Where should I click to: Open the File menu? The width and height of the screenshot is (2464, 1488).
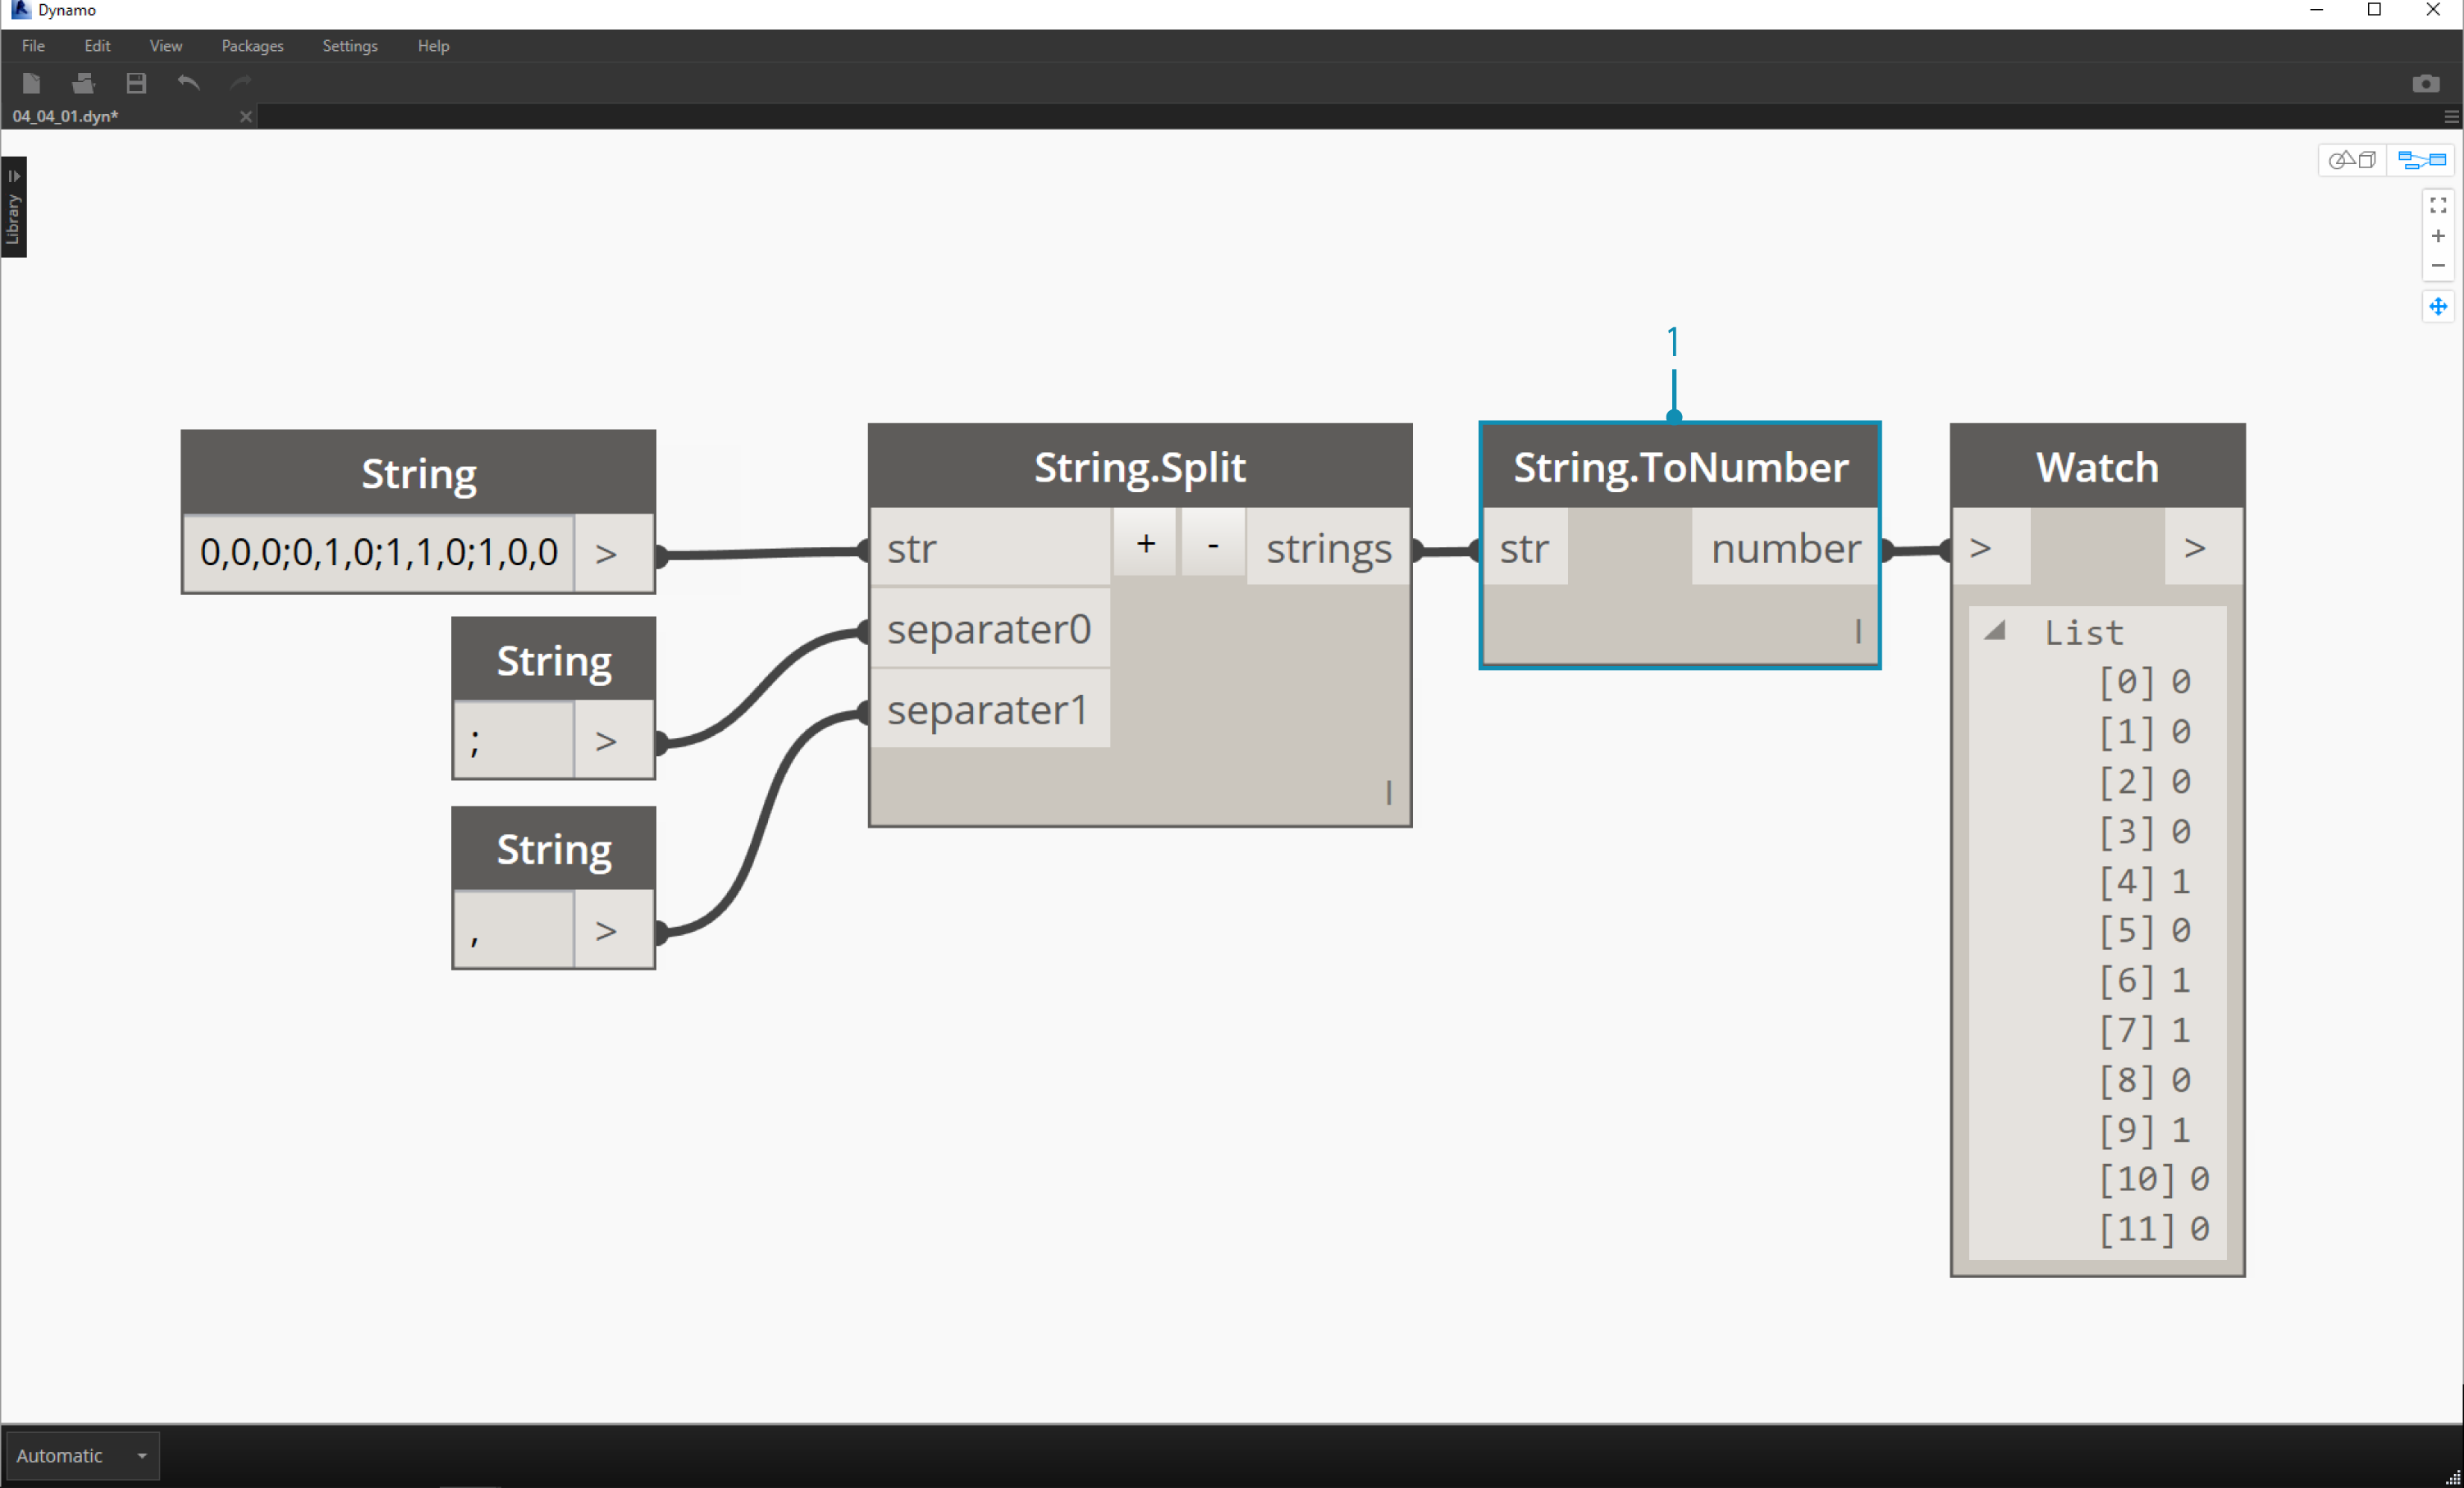coord(32,46)
